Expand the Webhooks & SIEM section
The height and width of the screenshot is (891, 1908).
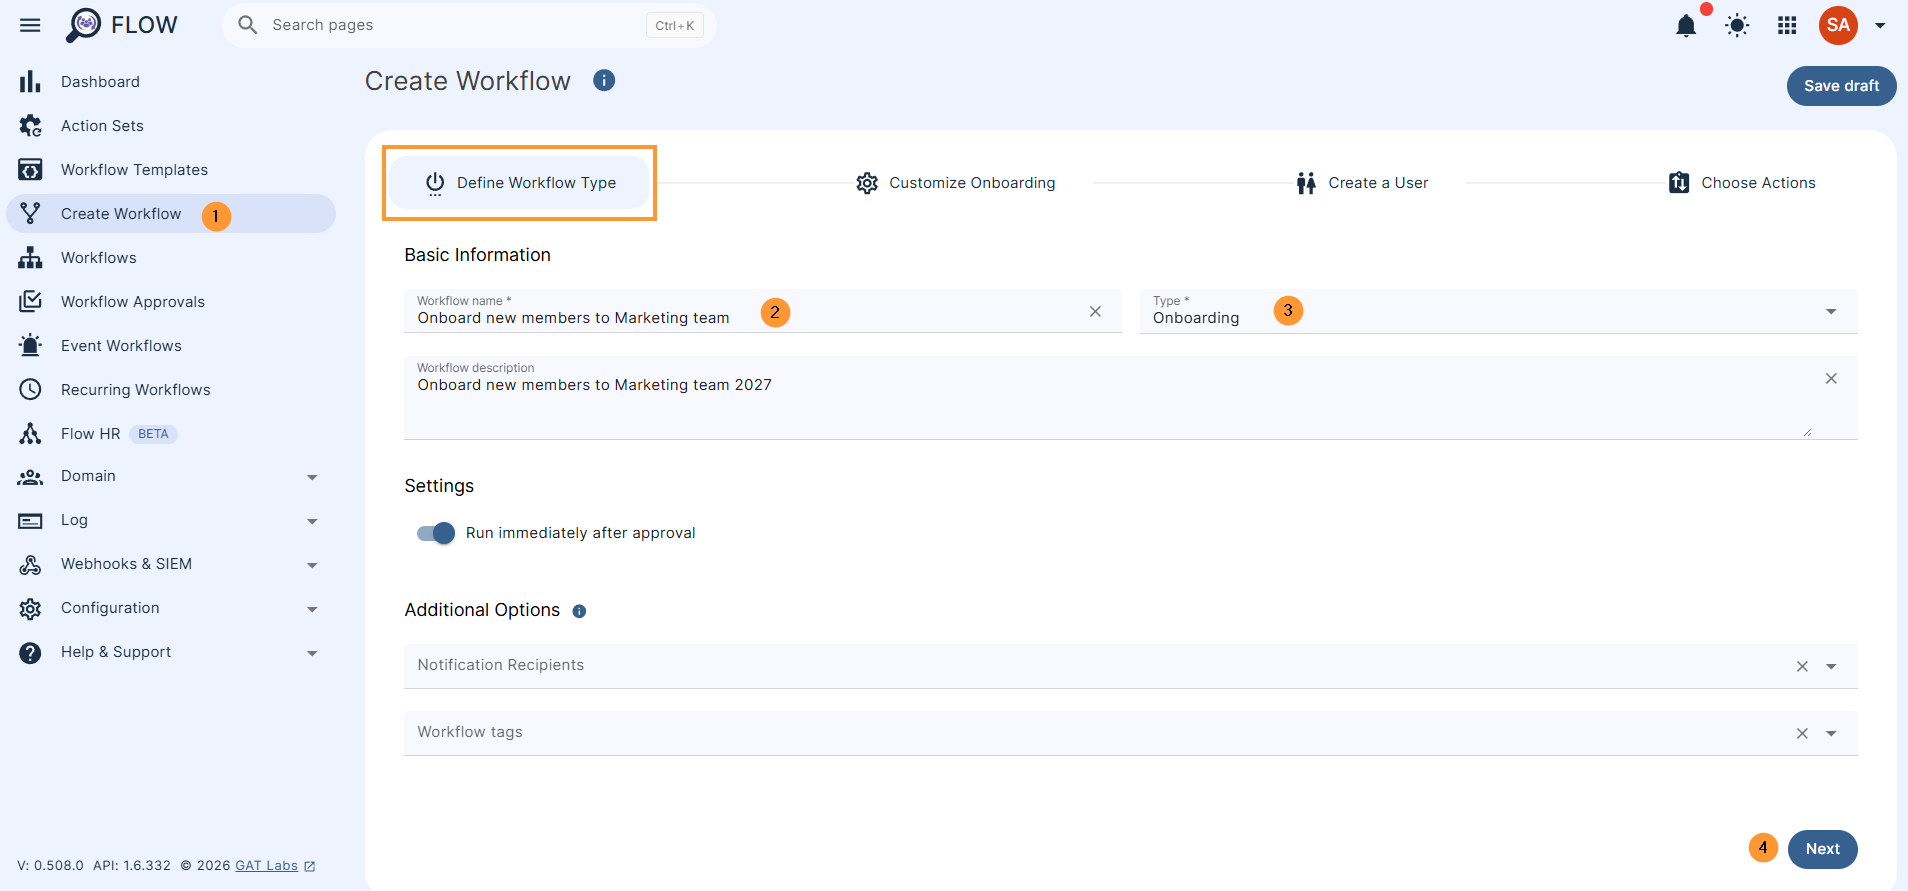click(x=312, y=565)
